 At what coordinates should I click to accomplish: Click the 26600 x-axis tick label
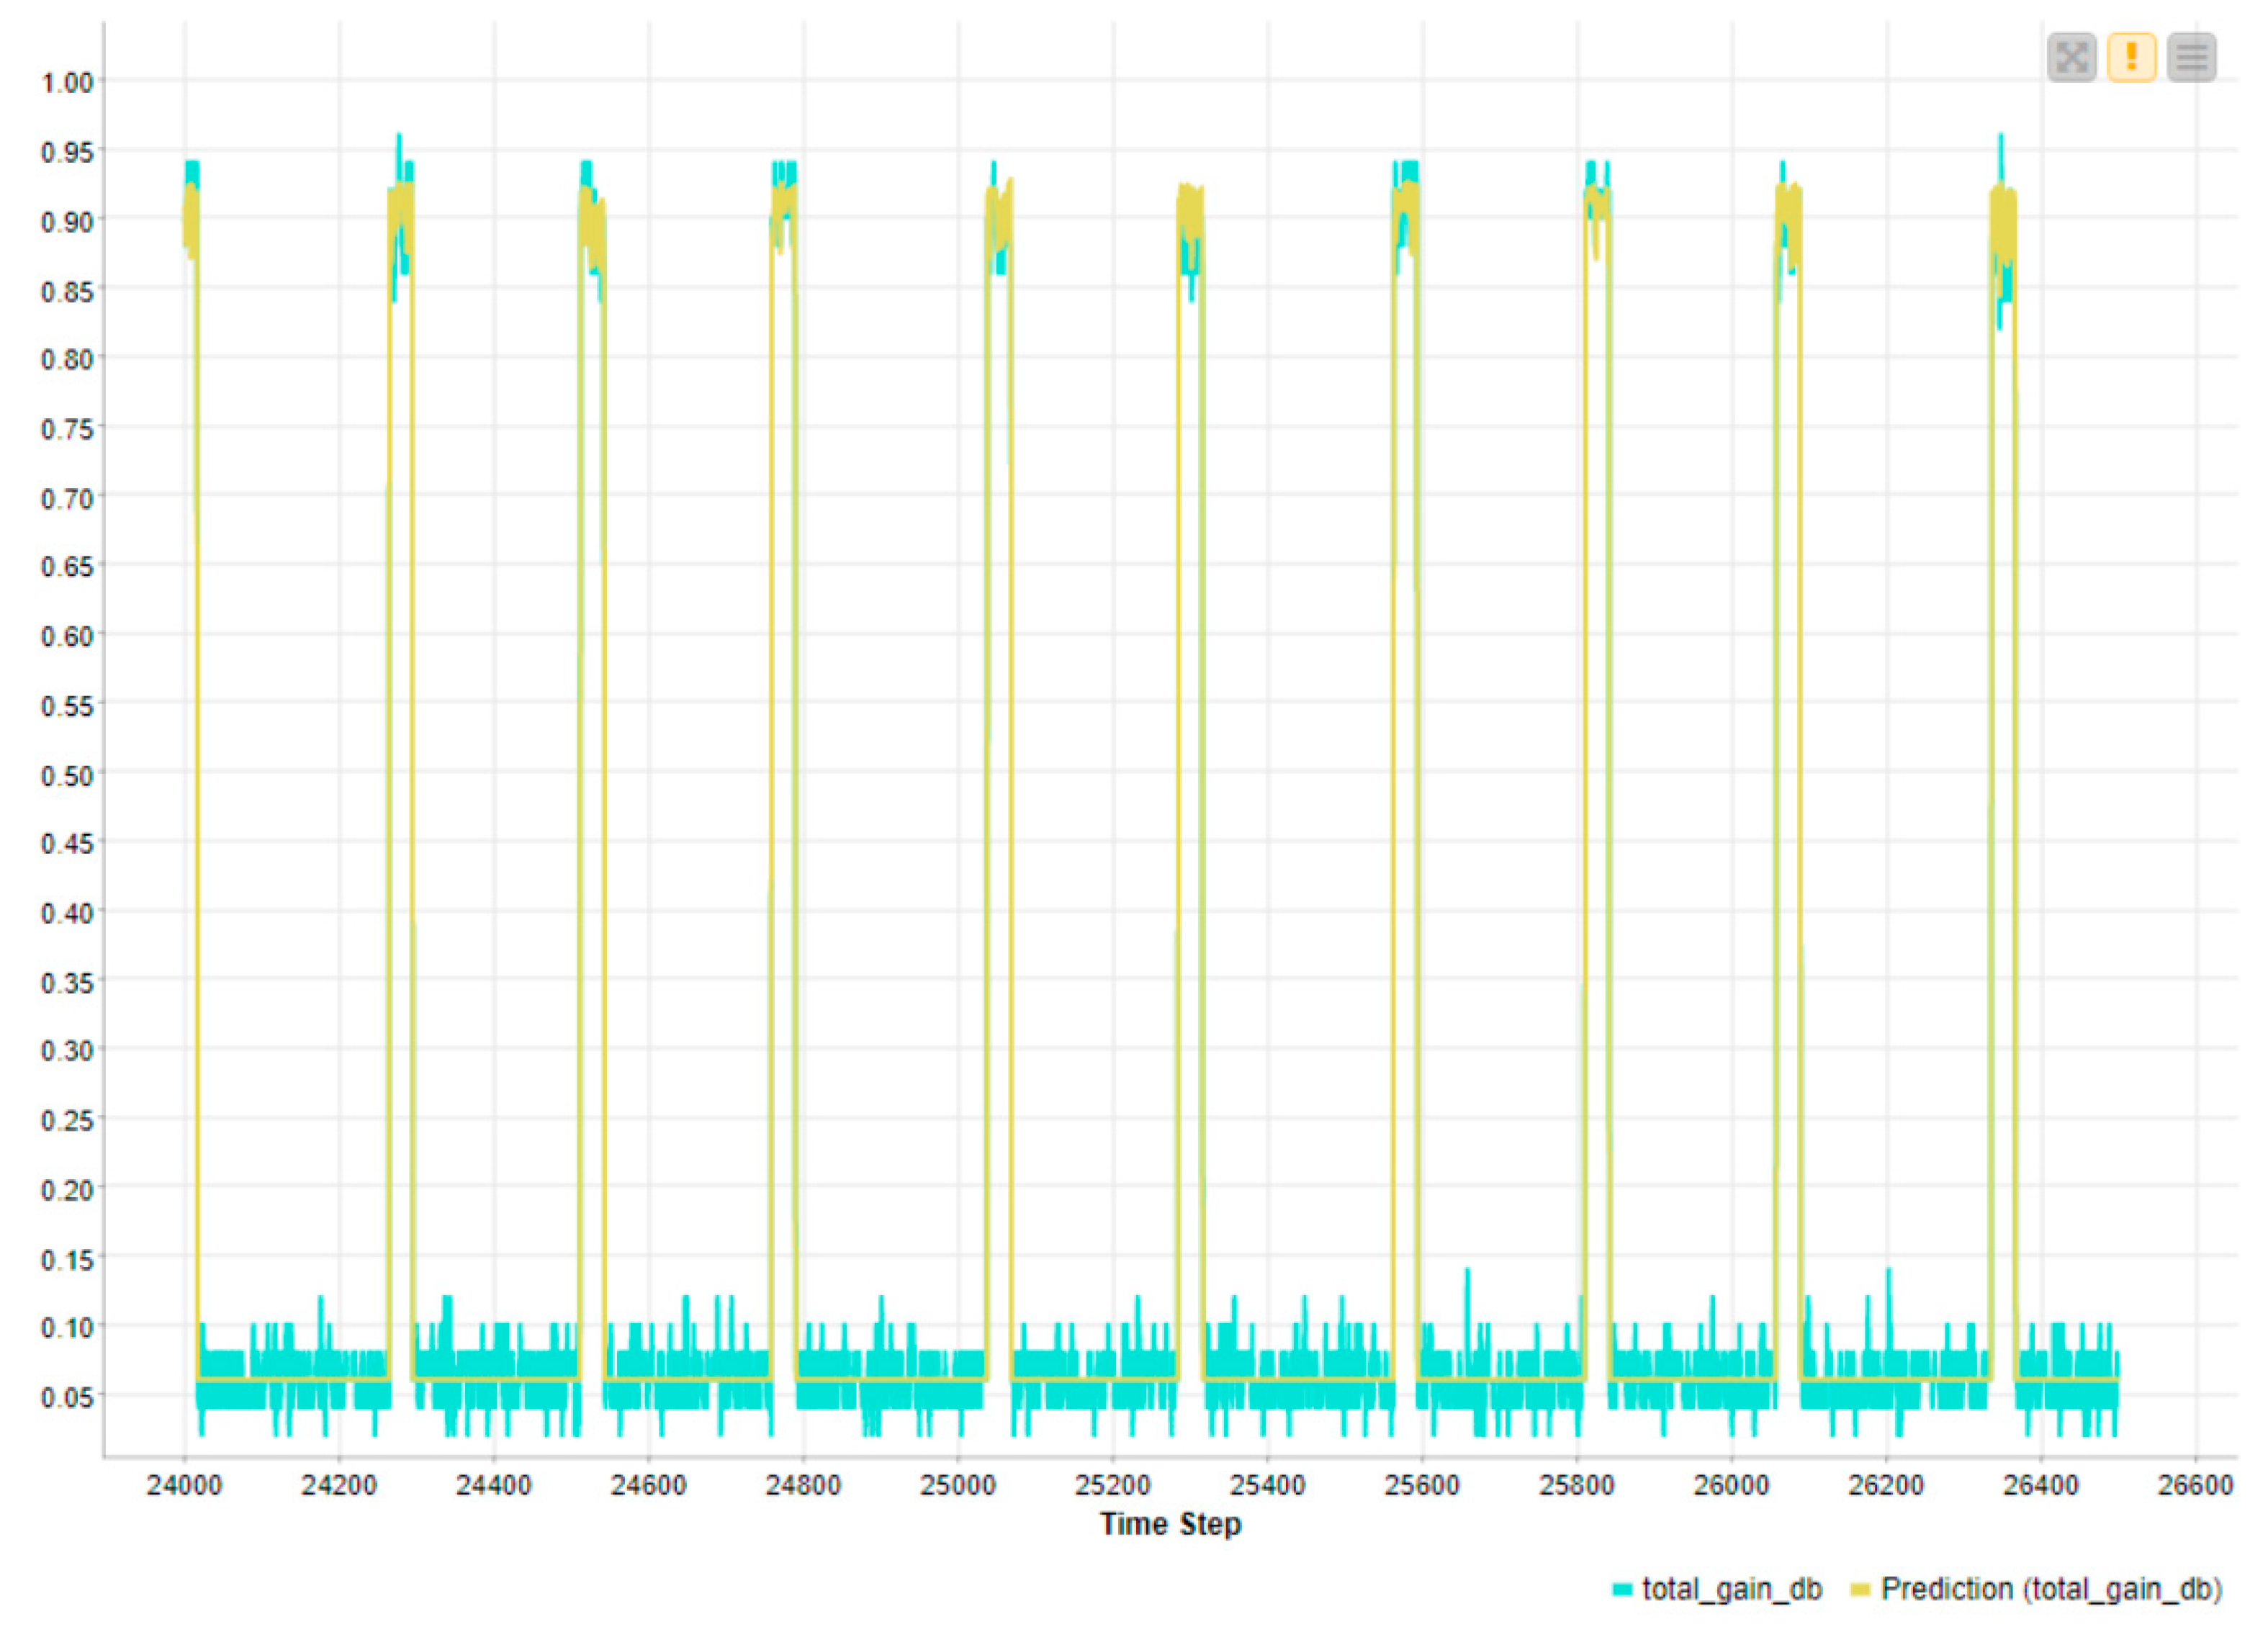click(x=2195, y=1485)
